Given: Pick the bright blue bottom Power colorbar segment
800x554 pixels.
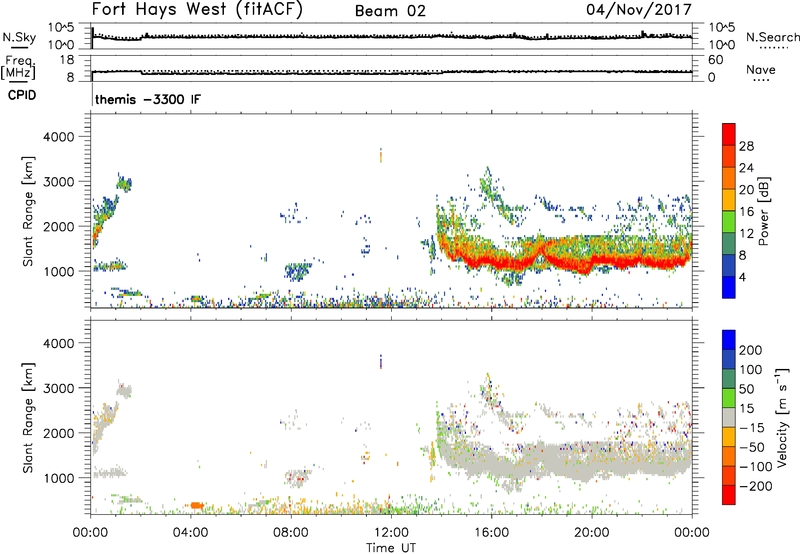Looking at the screenshot, I should click(729, 287).
